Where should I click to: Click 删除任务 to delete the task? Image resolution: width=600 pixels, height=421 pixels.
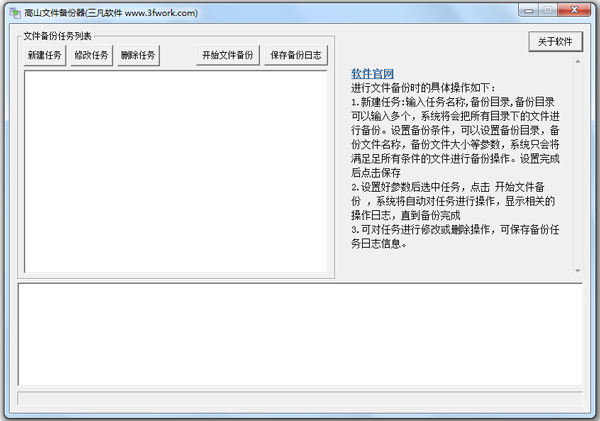click(x=138, y=55)
